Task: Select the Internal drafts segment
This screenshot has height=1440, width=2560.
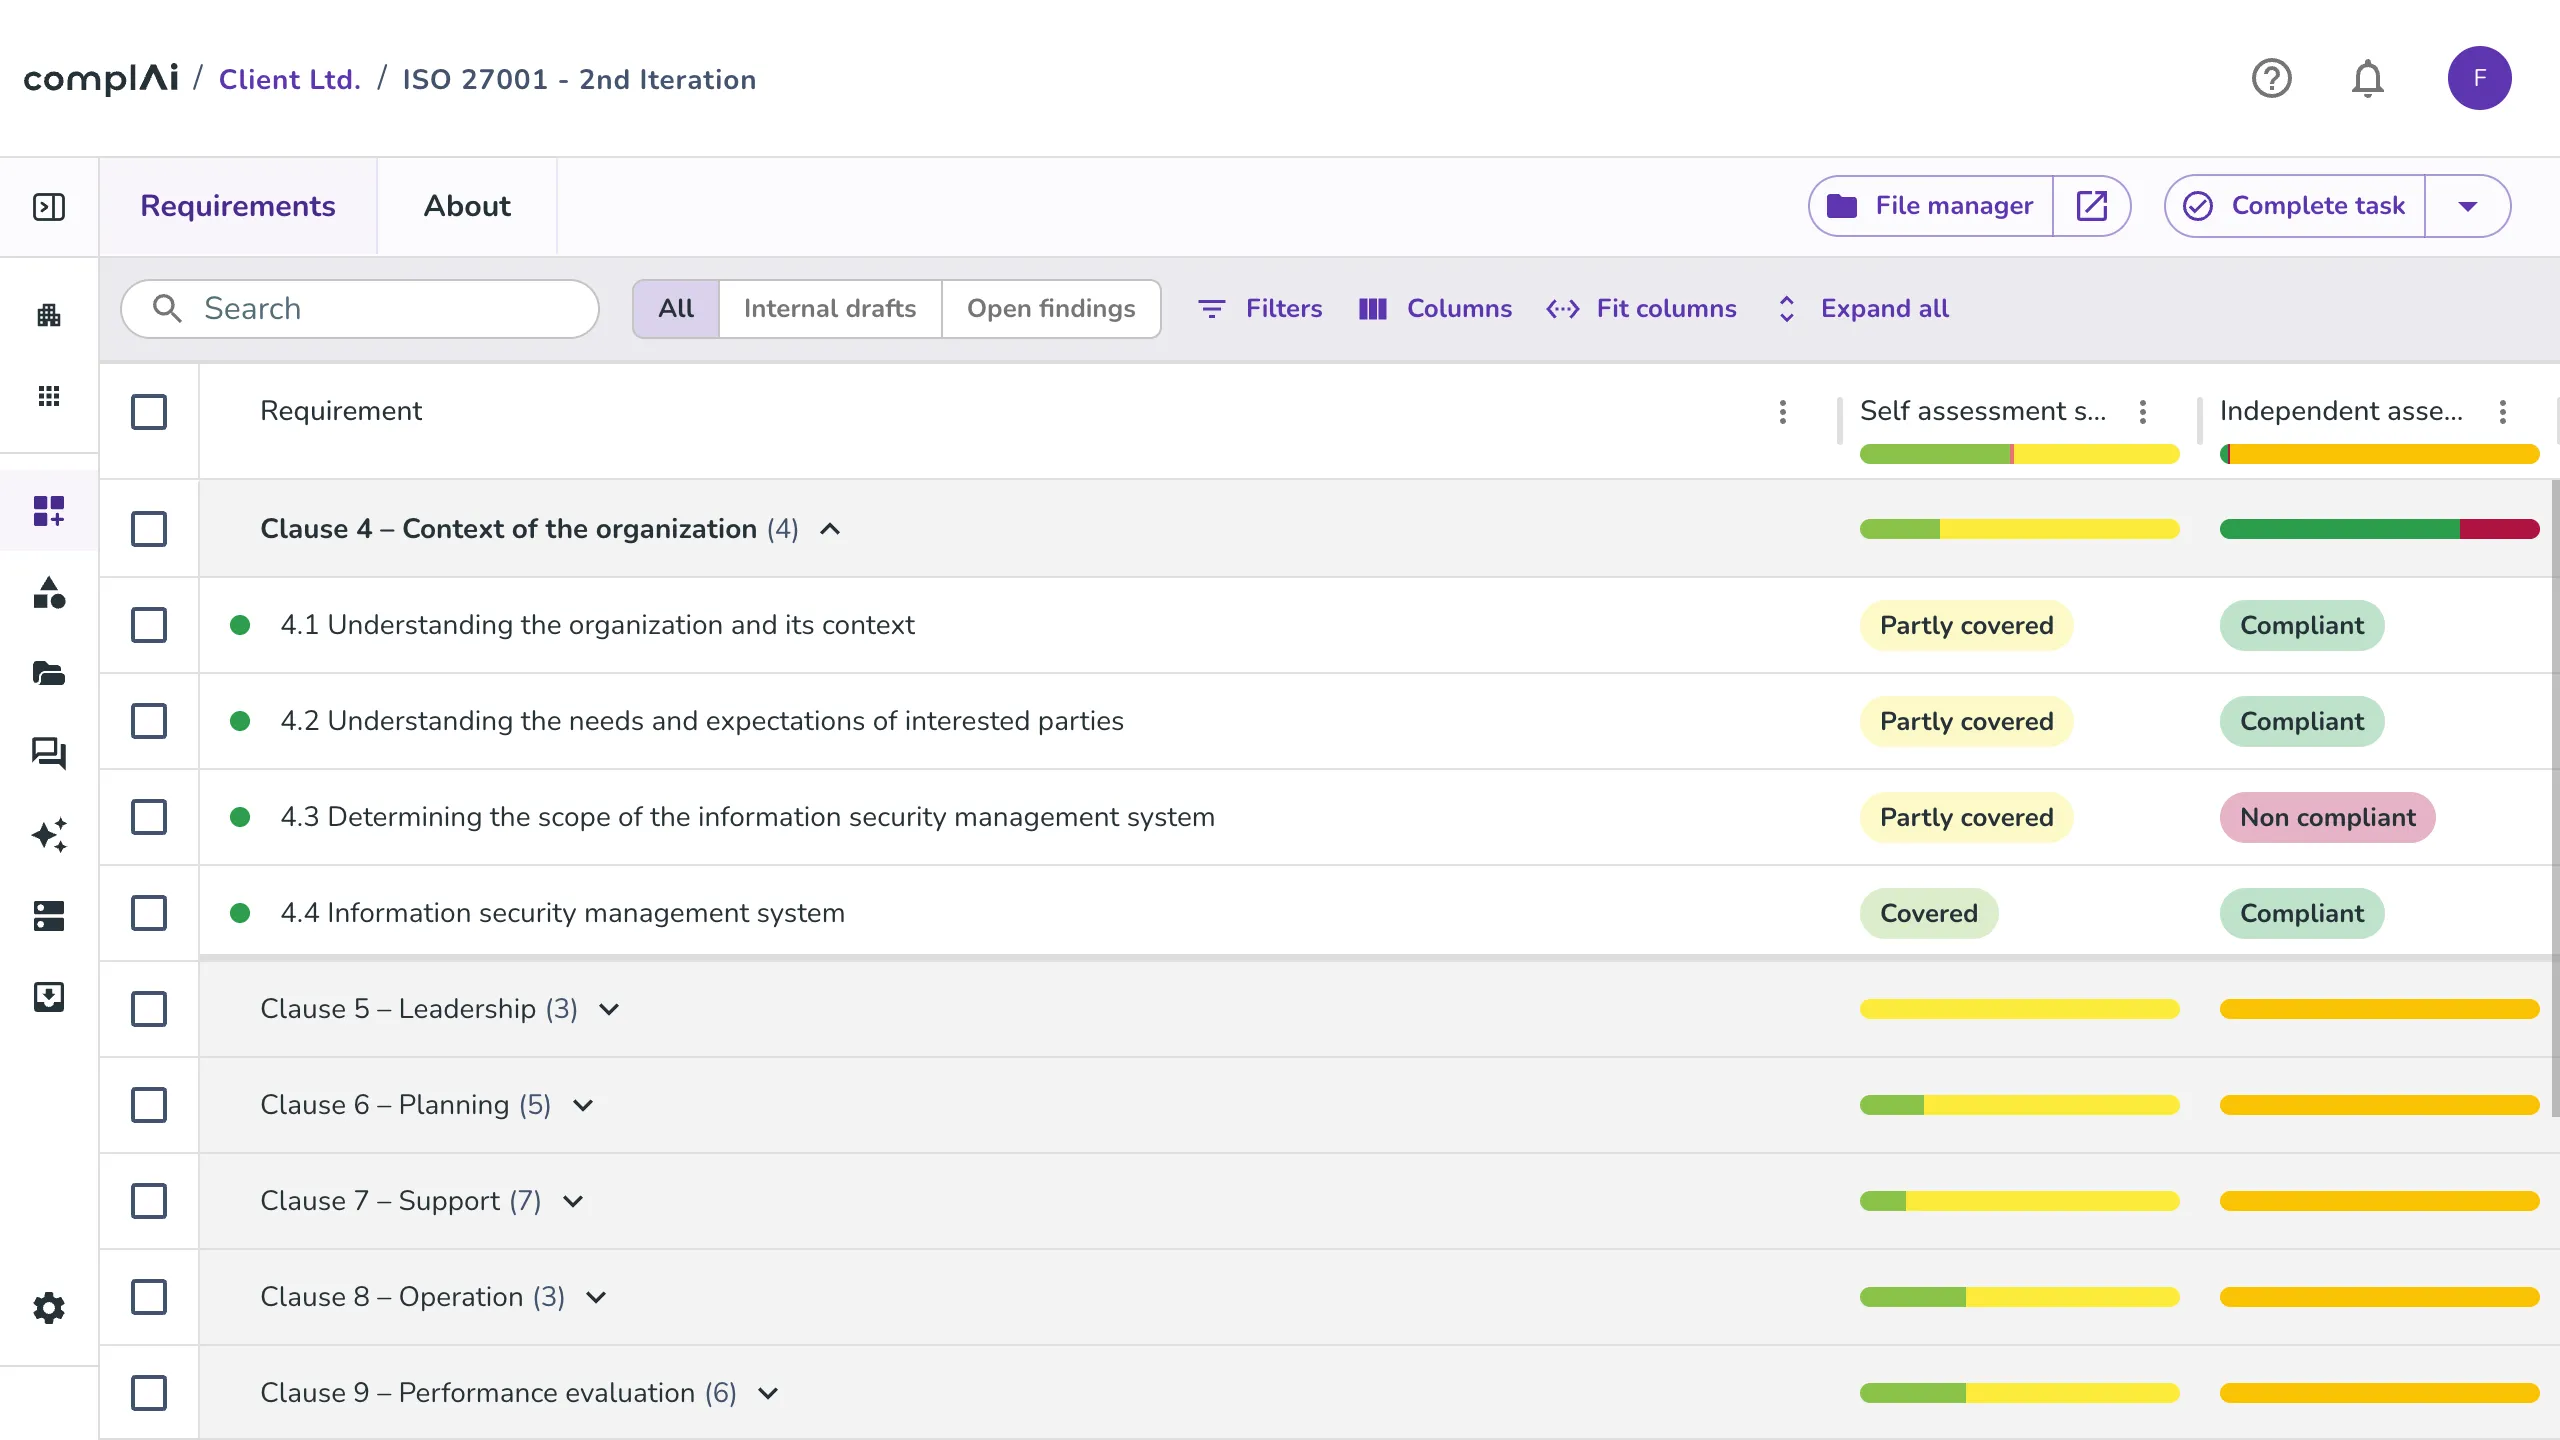Action: (x=830, y=308)
